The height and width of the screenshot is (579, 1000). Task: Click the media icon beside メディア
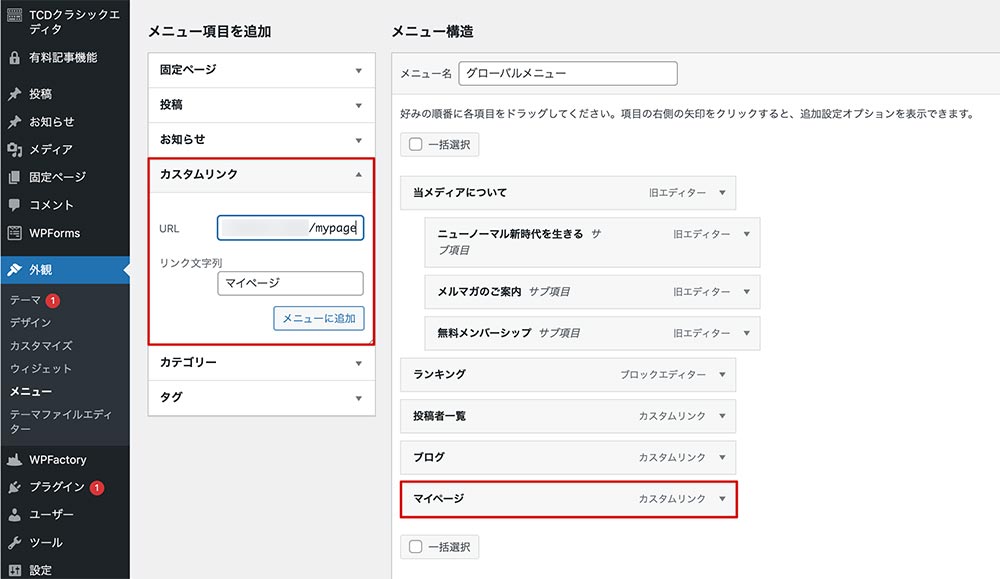14,150
